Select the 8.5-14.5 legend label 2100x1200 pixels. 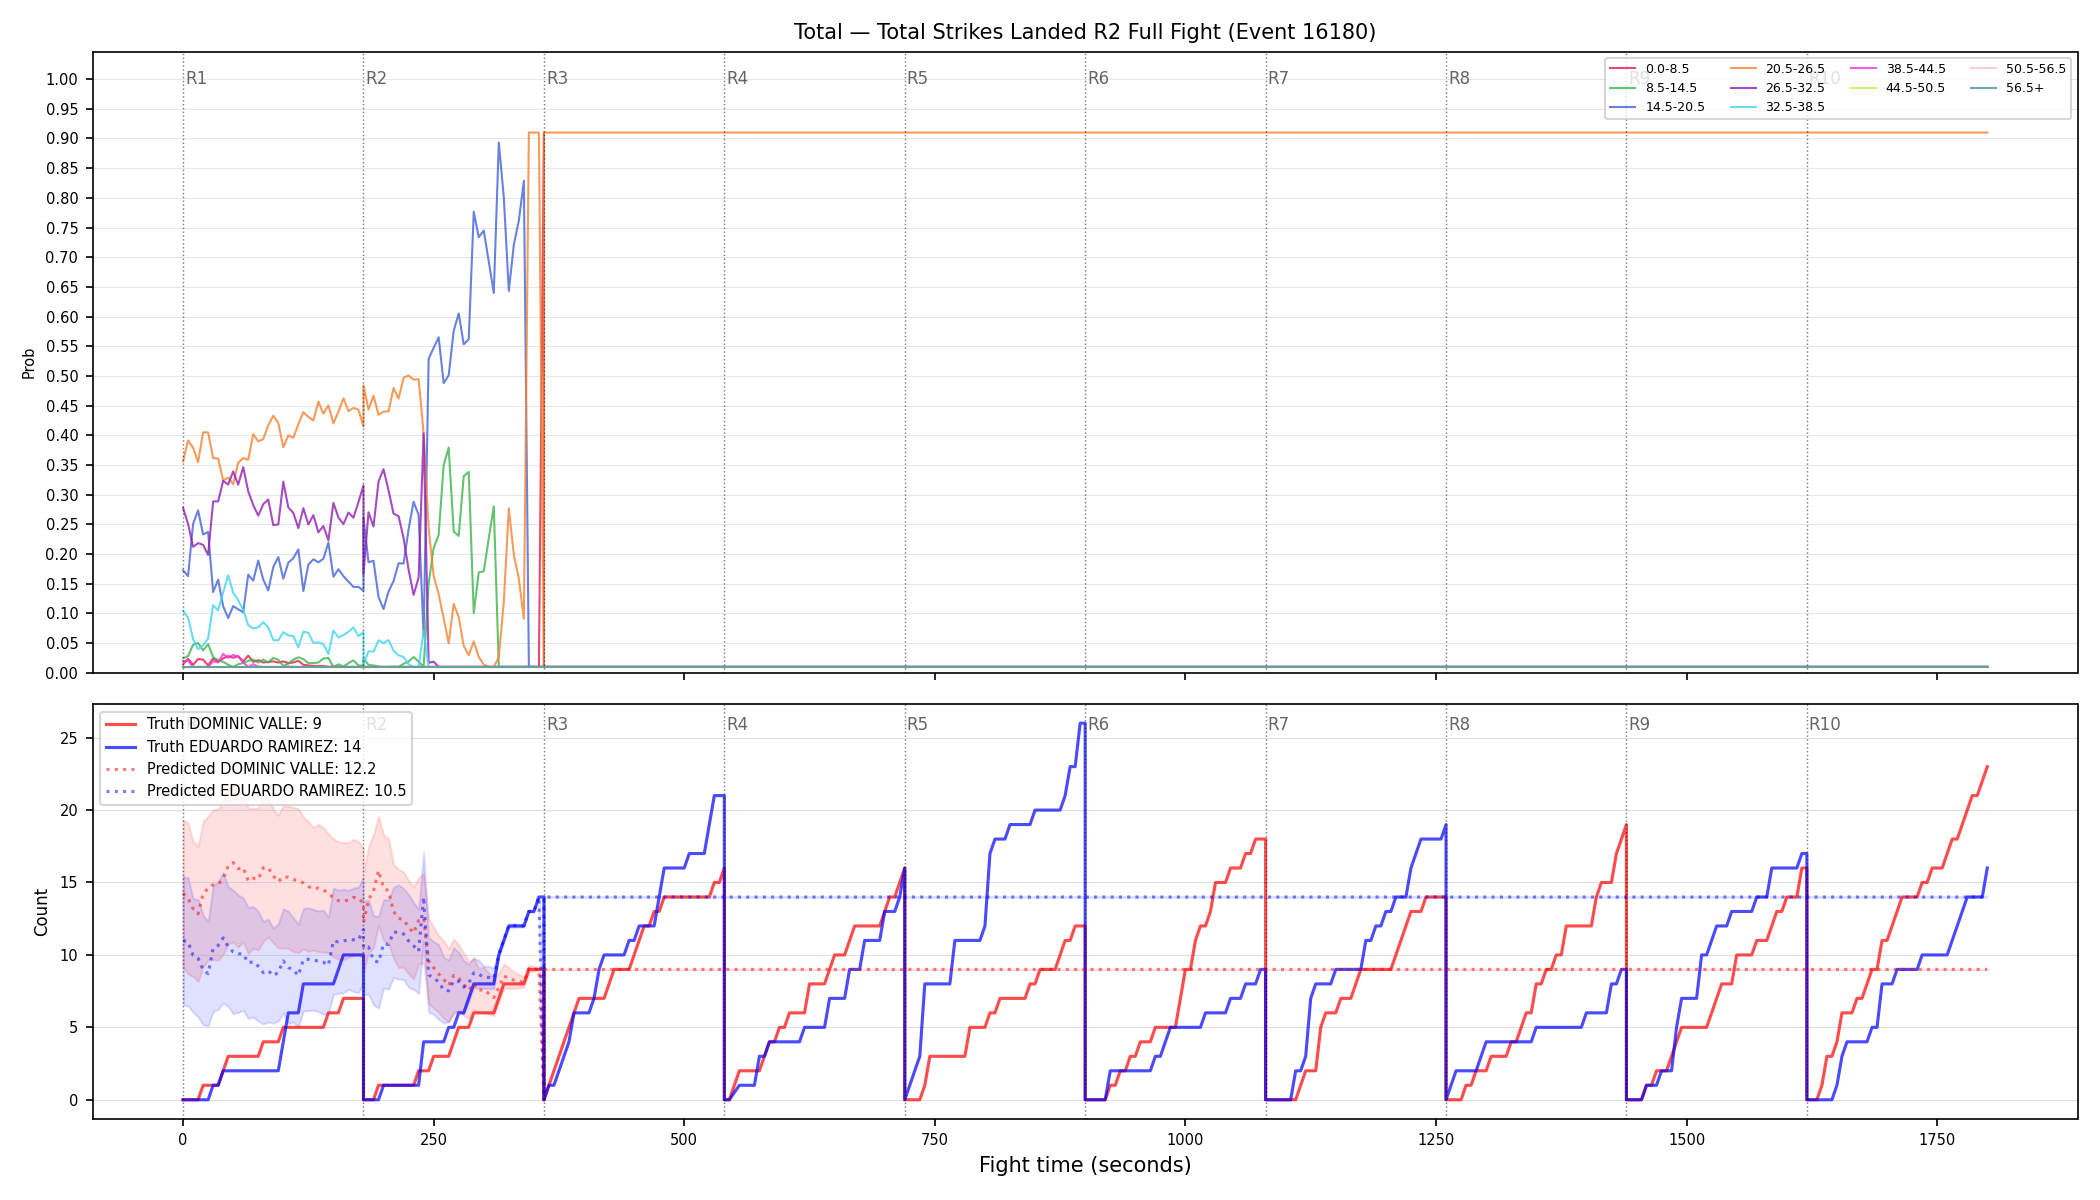pyautogui.click(x=1671, y=88)
